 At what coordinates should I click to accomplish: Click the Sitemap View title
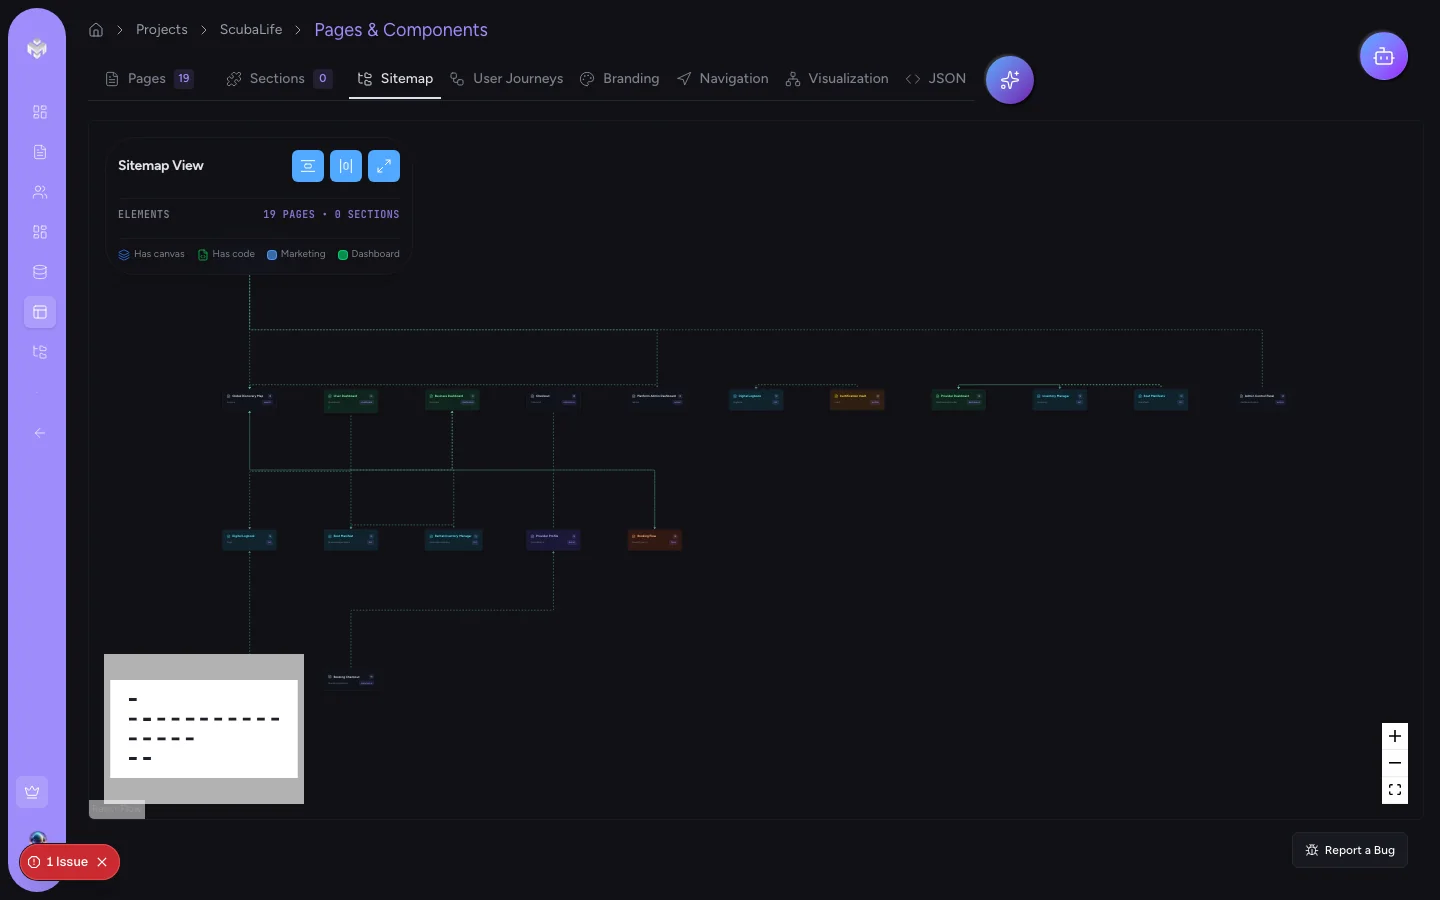pyautogui.click(x=161, y=166)
